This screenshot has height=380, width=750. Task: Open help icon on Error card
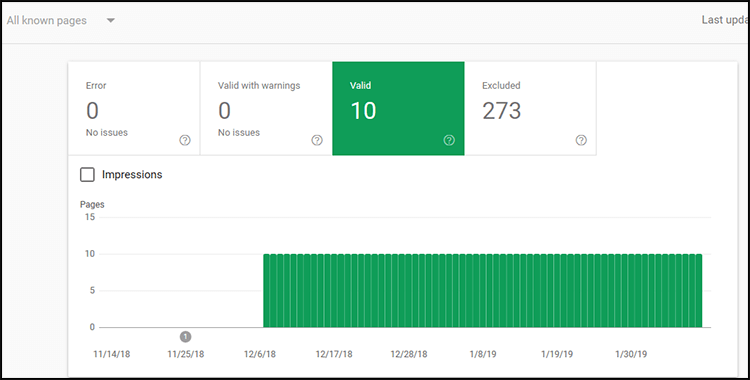[185, 140]
